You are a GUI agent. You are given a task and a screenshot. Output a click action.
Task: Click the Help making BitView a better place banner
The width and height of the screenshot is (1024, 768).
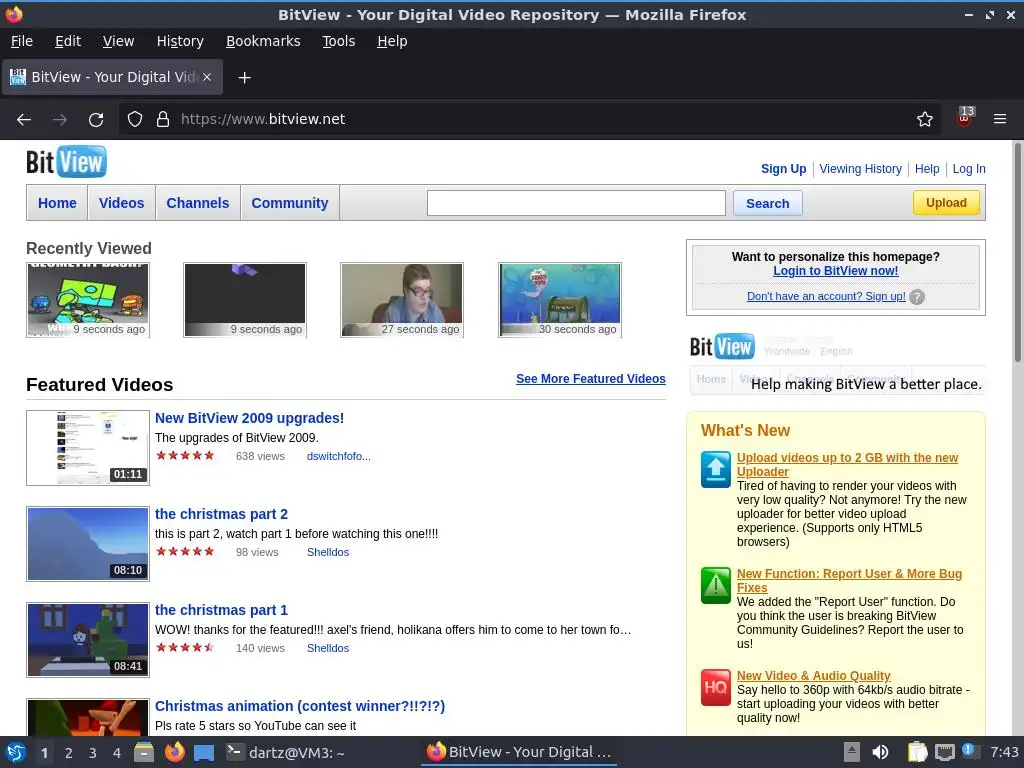pos(836,363)
